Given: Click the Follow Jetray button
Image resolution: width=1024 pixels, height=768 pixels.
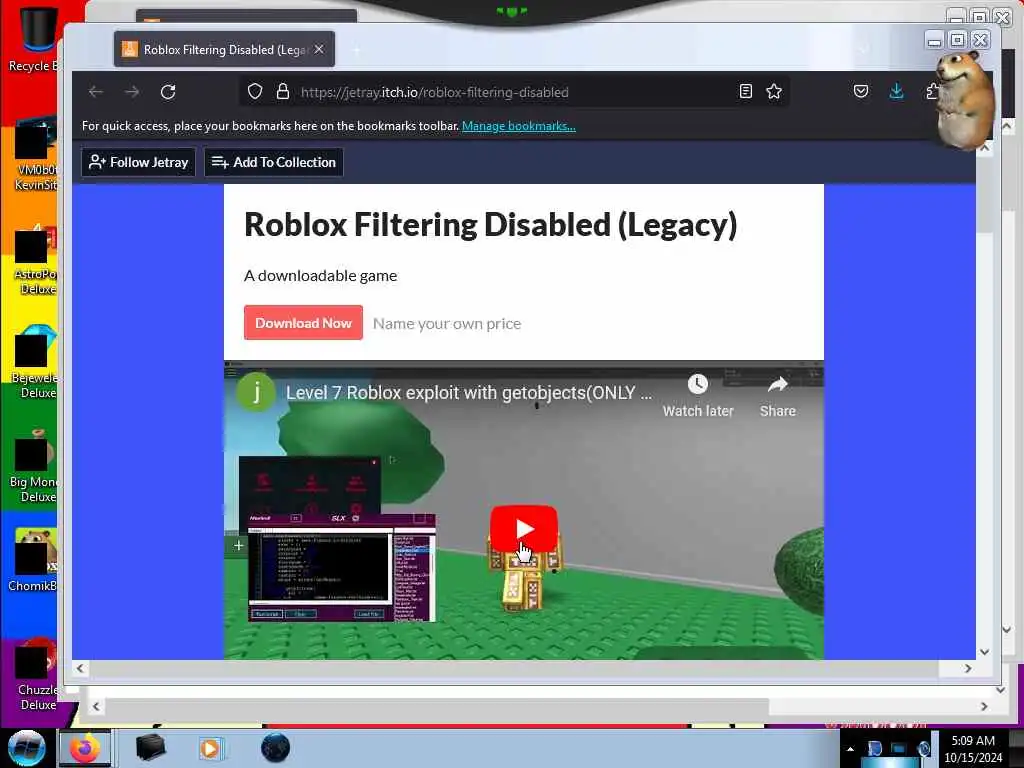Looking at the screenshot, I should pos(138,162).
